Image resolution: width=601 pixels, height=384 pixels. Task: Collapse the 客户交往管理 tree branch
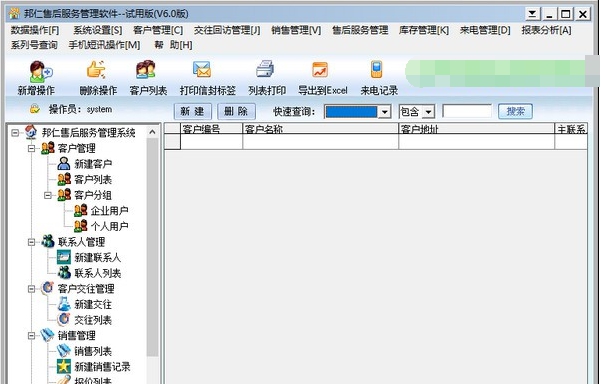pyautogui.click(x=31, y=289)
